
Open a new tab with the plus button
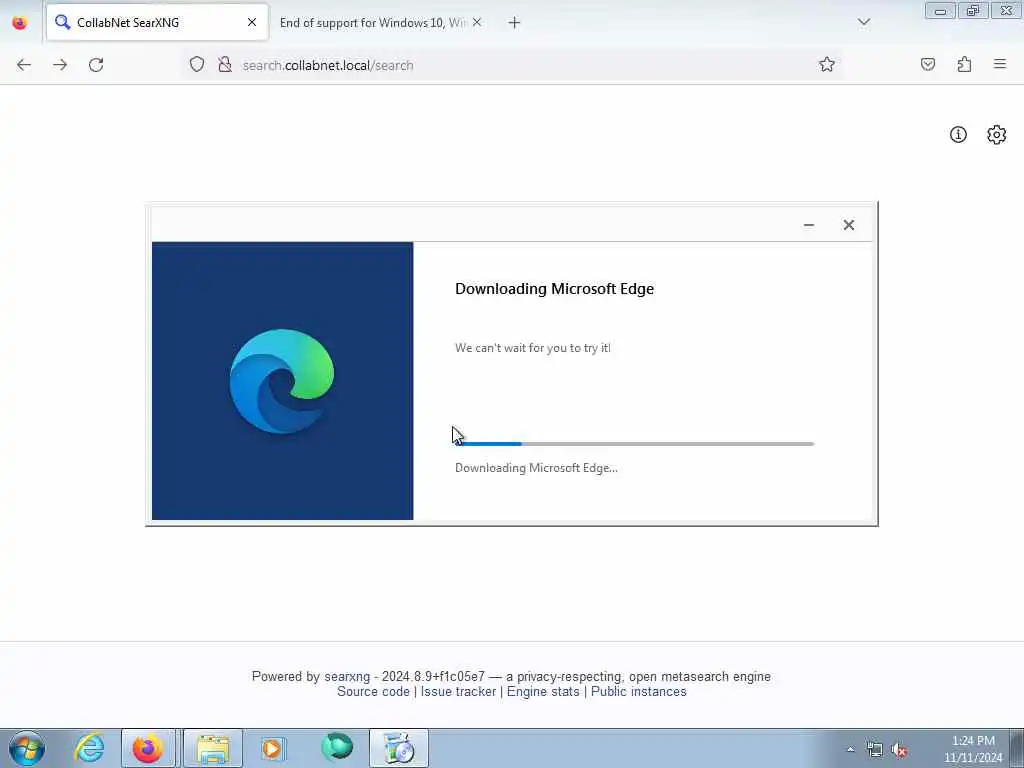514,23
